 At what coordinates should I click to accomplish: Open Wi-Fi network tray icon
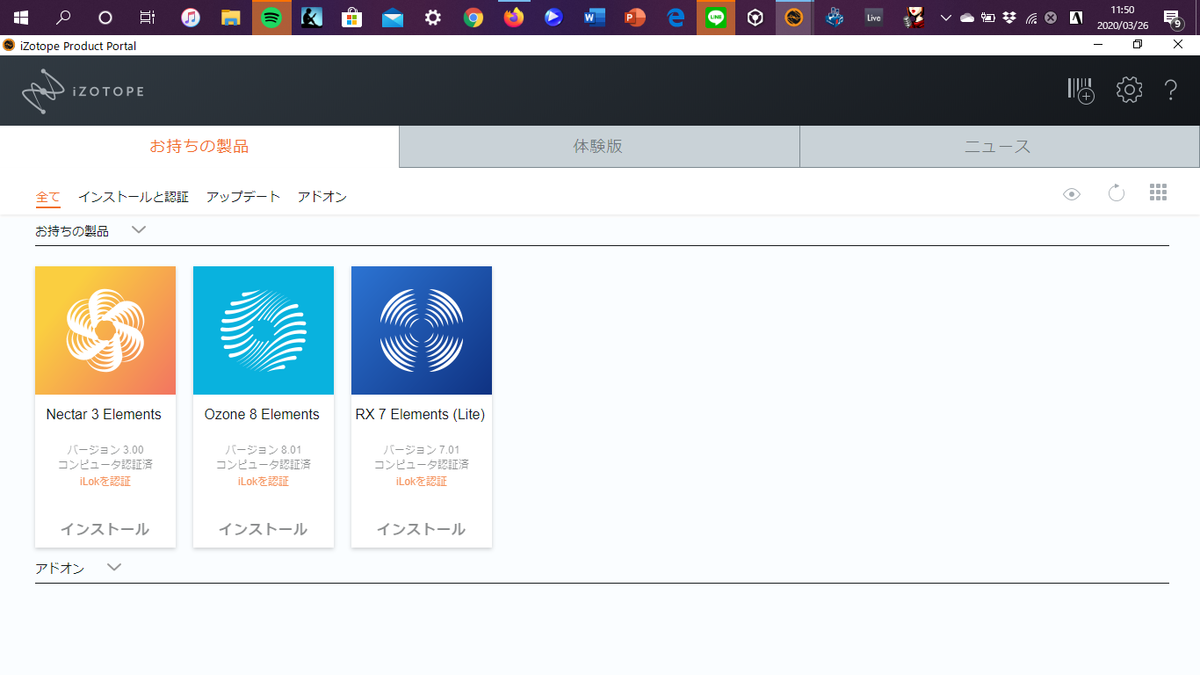click(1031, 18)
